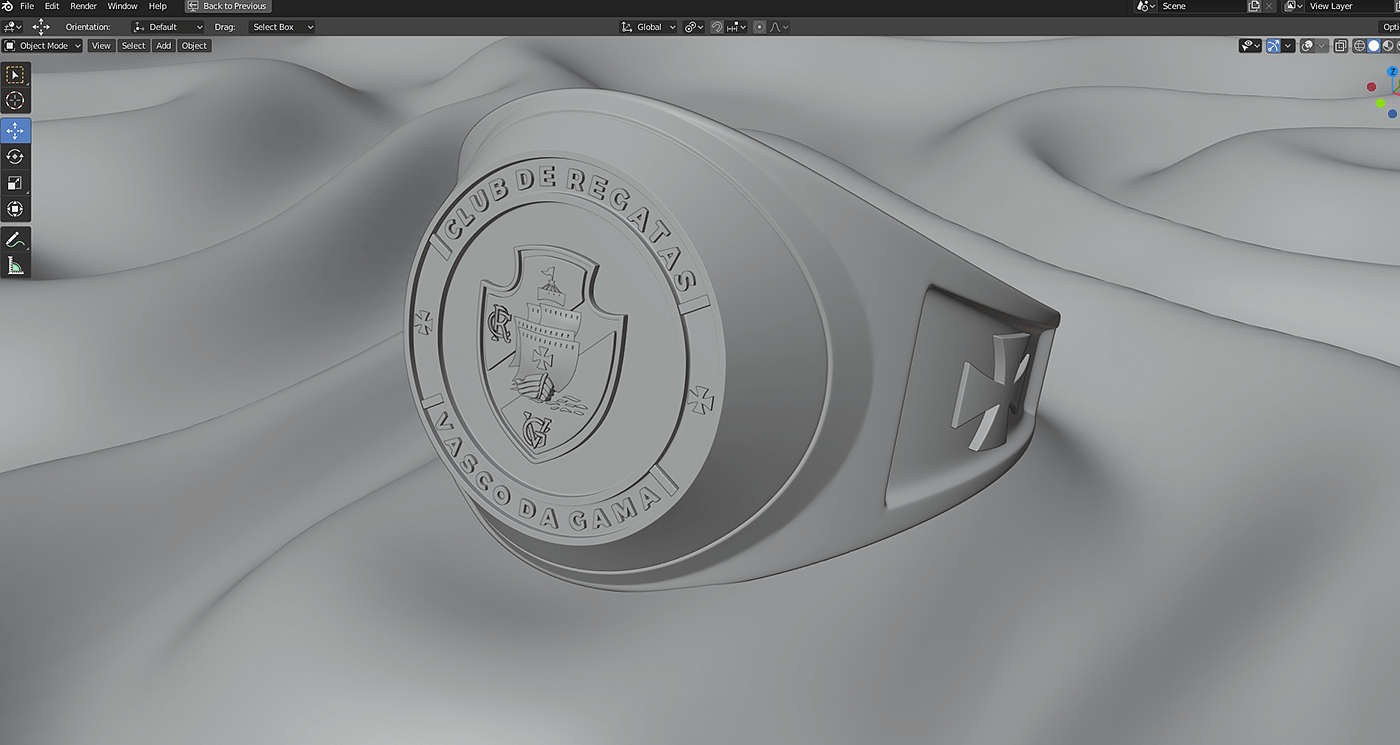Click the green Y axis gizmo dot

(x=1381, y=103)
